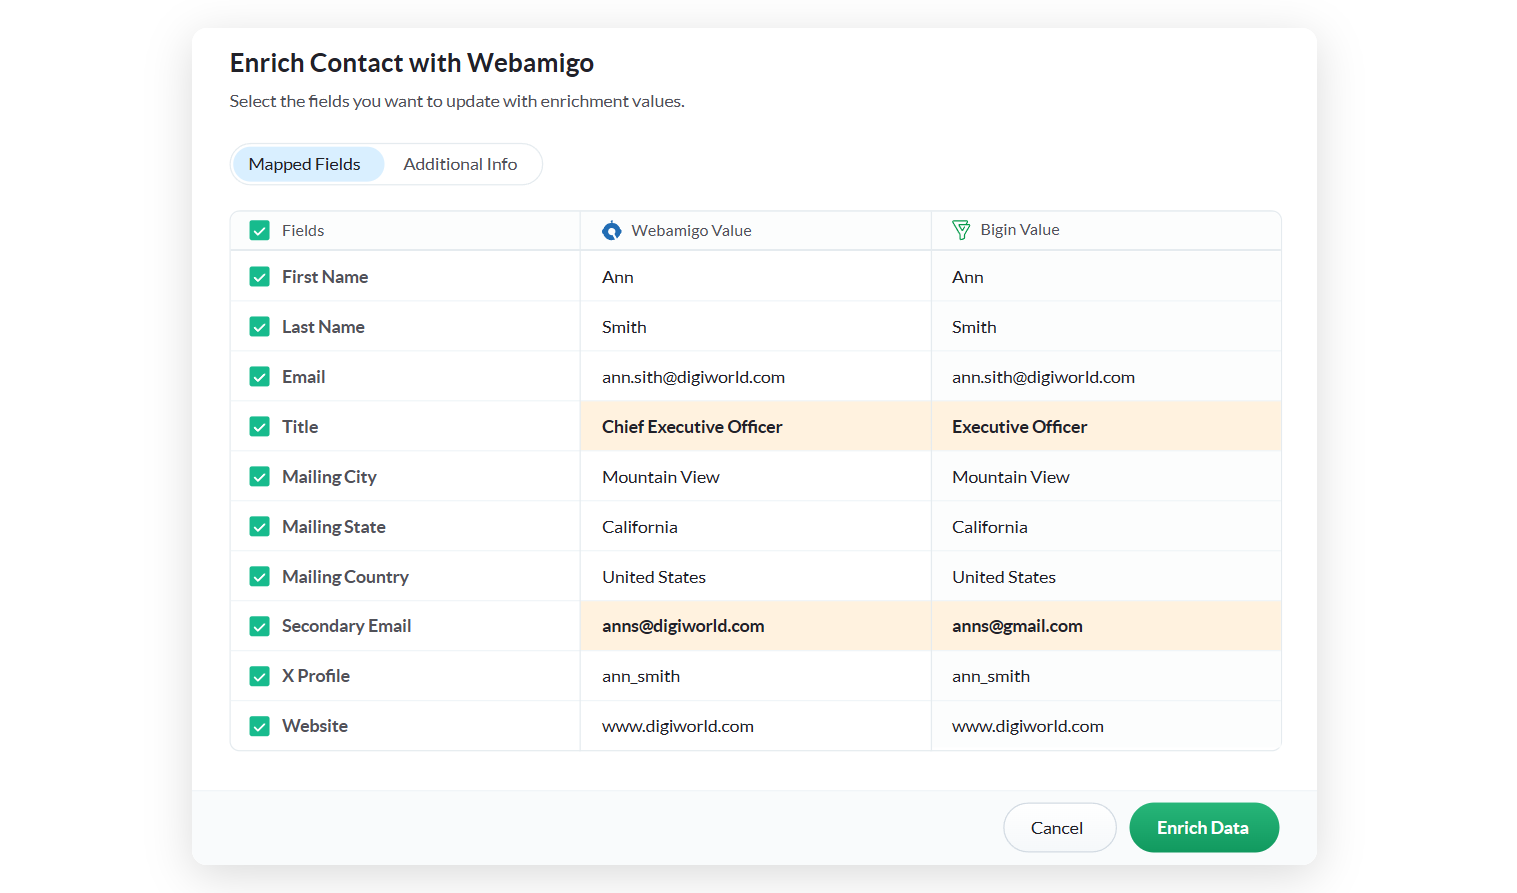Viewport: 1517px width, 893px height.
Task: Click Bigin value Smith
Action: pyautogui.click(x=974, y=327)
